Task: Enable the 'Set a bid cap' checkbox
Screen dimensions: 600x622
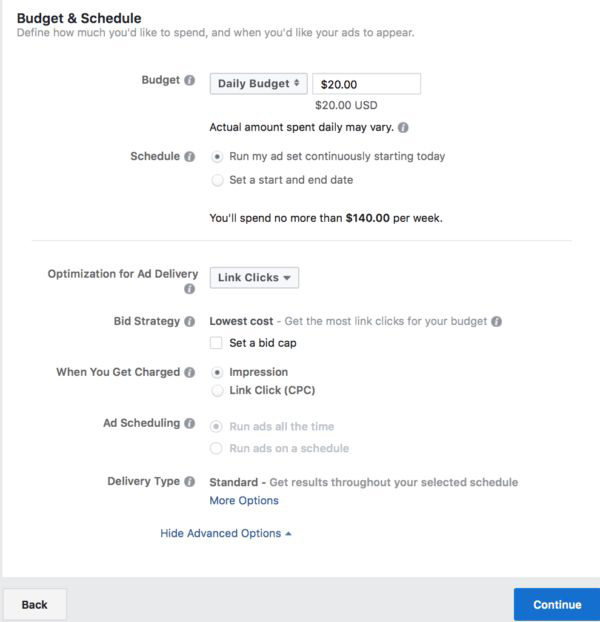Action: point(216,343)
